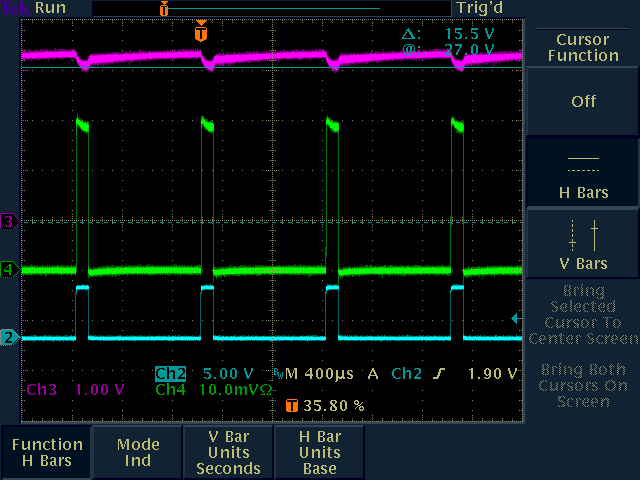The width and height of the screenshot is (640, 480).
Task: Click channel 4 ground reference marker
Action: coord(9,270)
